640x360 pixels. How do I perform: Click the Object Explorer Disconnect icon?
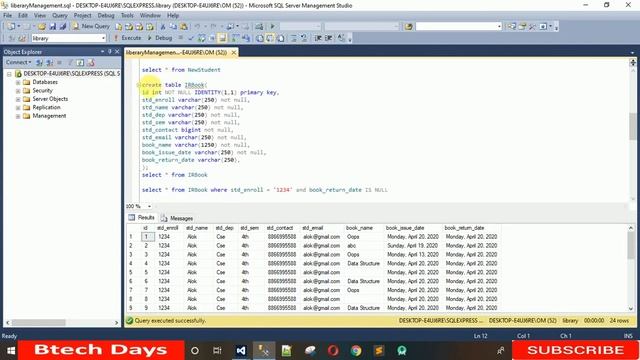[49, 62]
